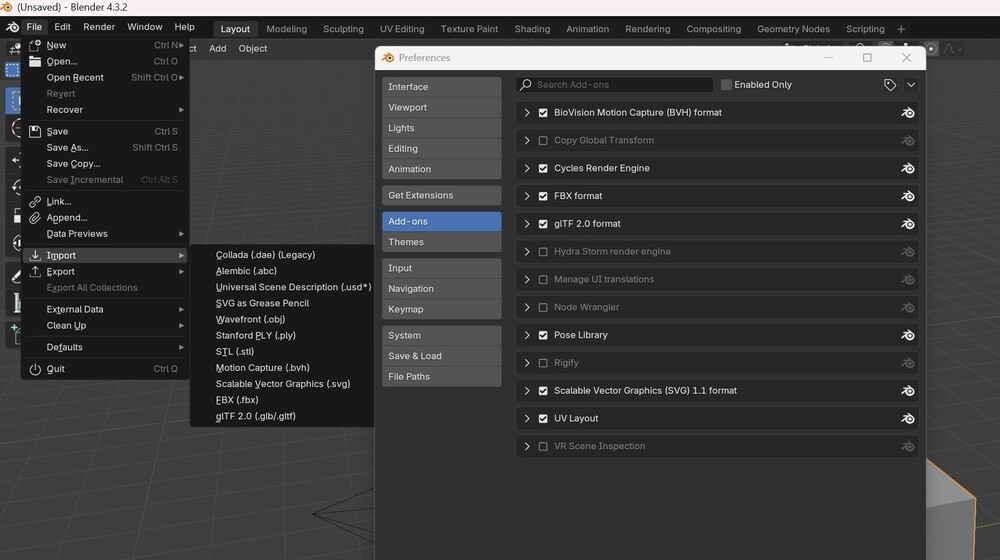Image resolution: width=1000 pixels, height=560 pixels.
Task: Disable the BioVision Motion Capture add-on
Action: coord(543,113)
